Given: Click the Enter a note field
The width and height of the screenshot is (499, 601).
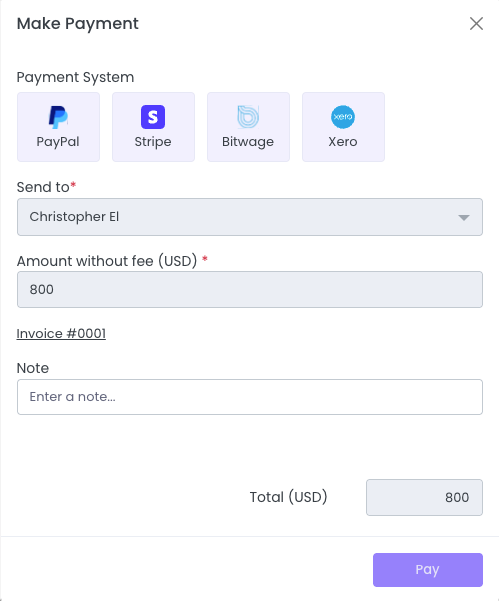Looking at the screenshot, I should tap(250, 397).
